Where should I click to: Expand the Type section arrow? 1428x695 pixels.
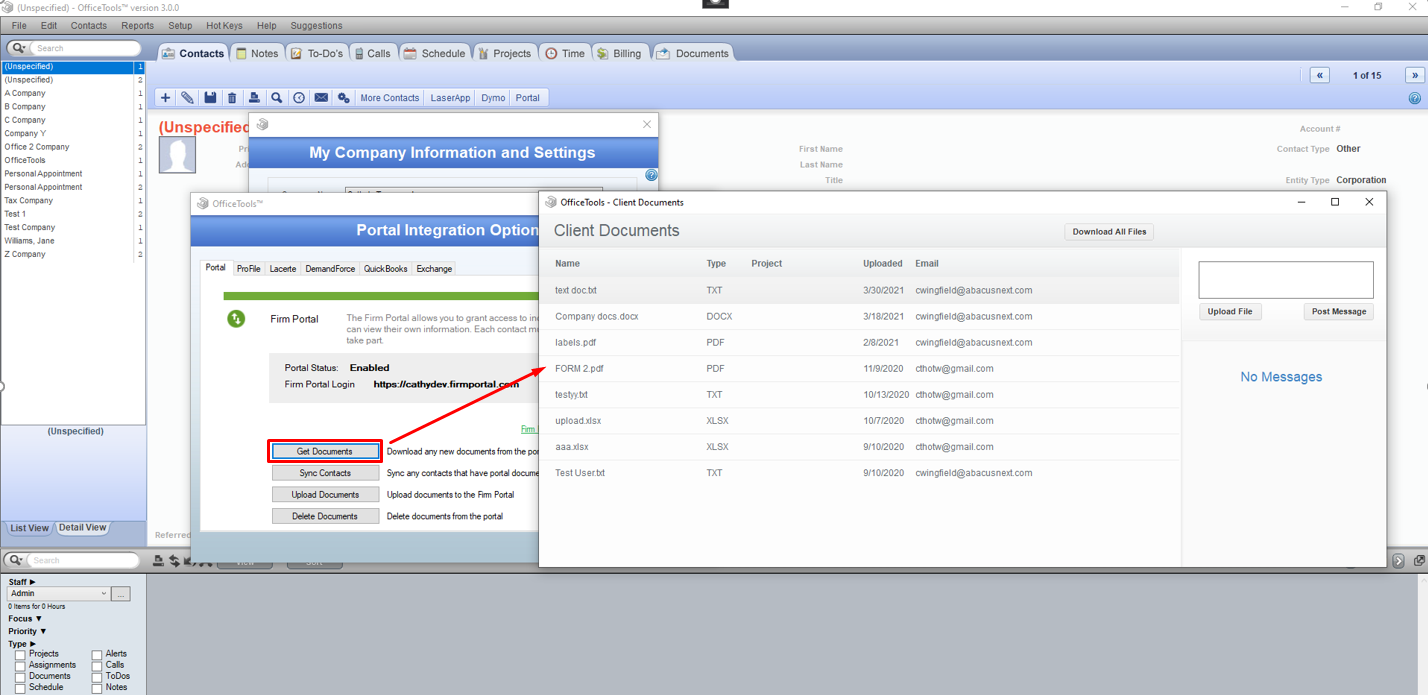[x=32, y=645]
